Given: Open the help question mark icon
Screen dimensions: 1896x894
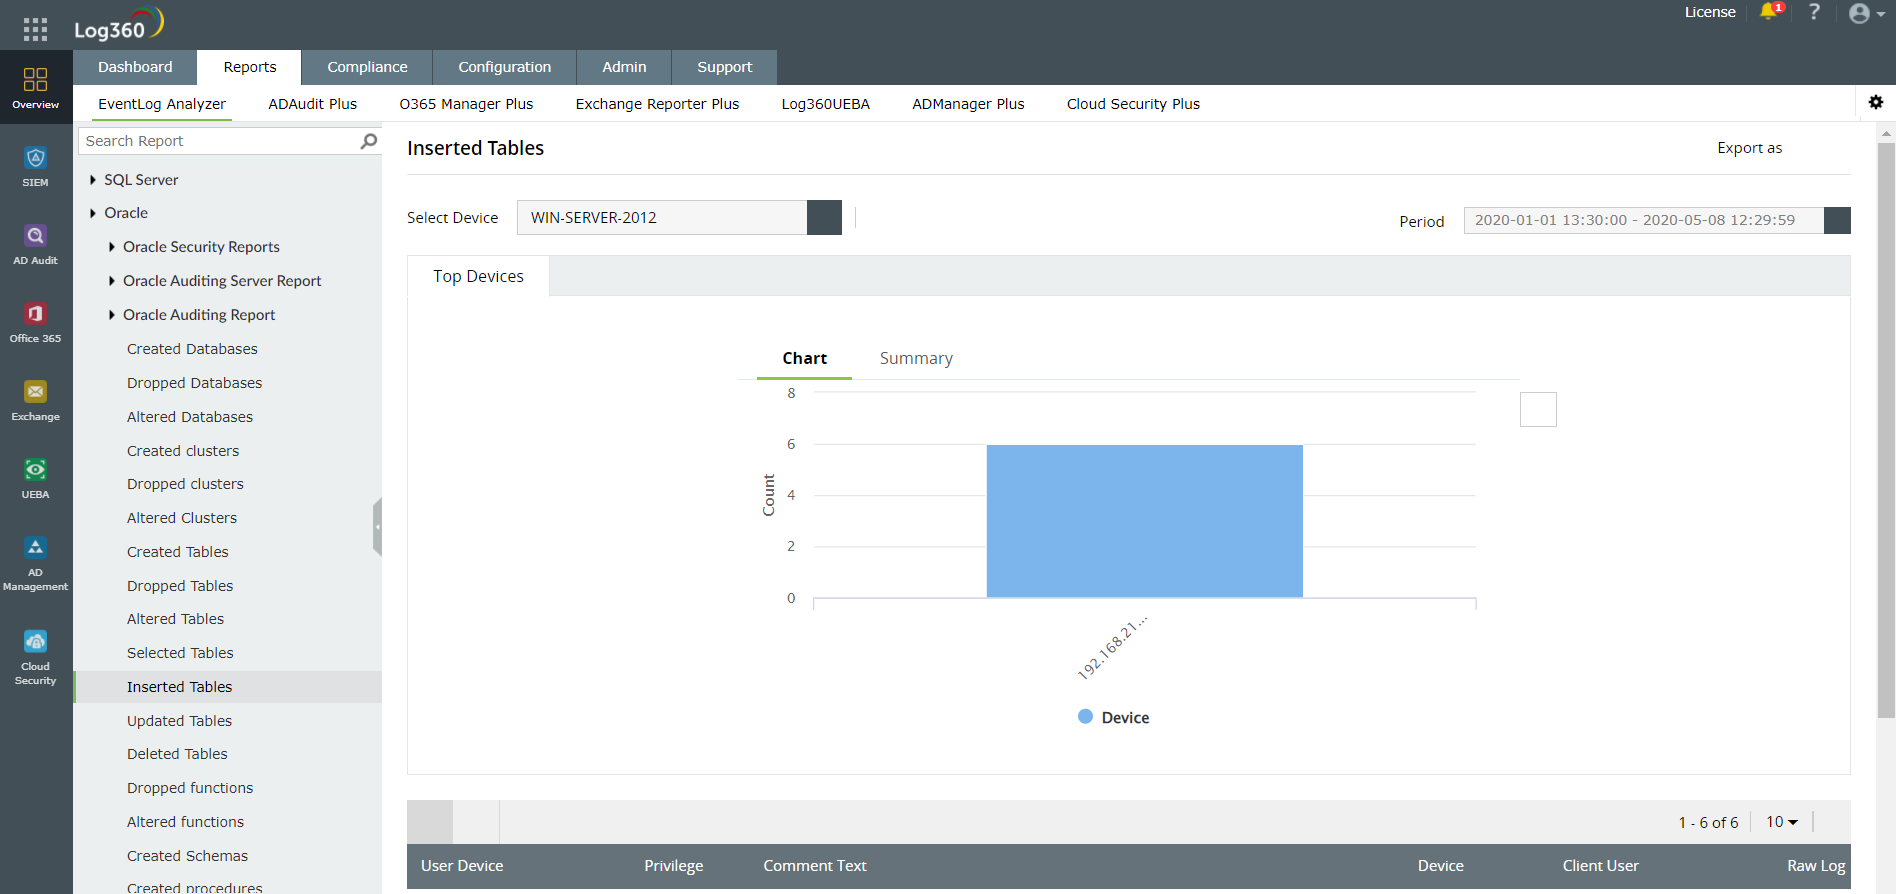Looking at the screenshot, I should click(x=1814, y=12).
